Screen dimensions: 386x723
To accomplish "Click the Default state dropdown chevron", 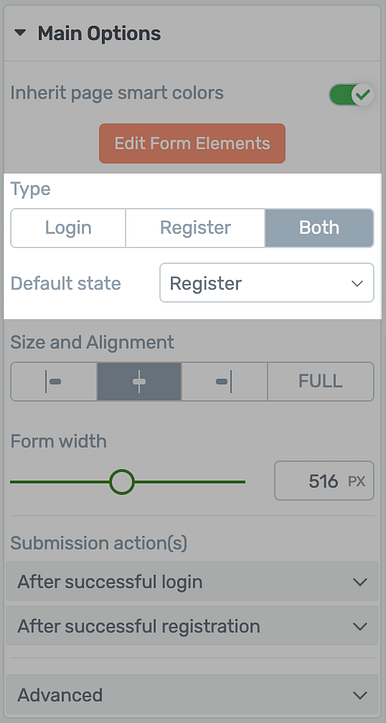I will 357,284.
